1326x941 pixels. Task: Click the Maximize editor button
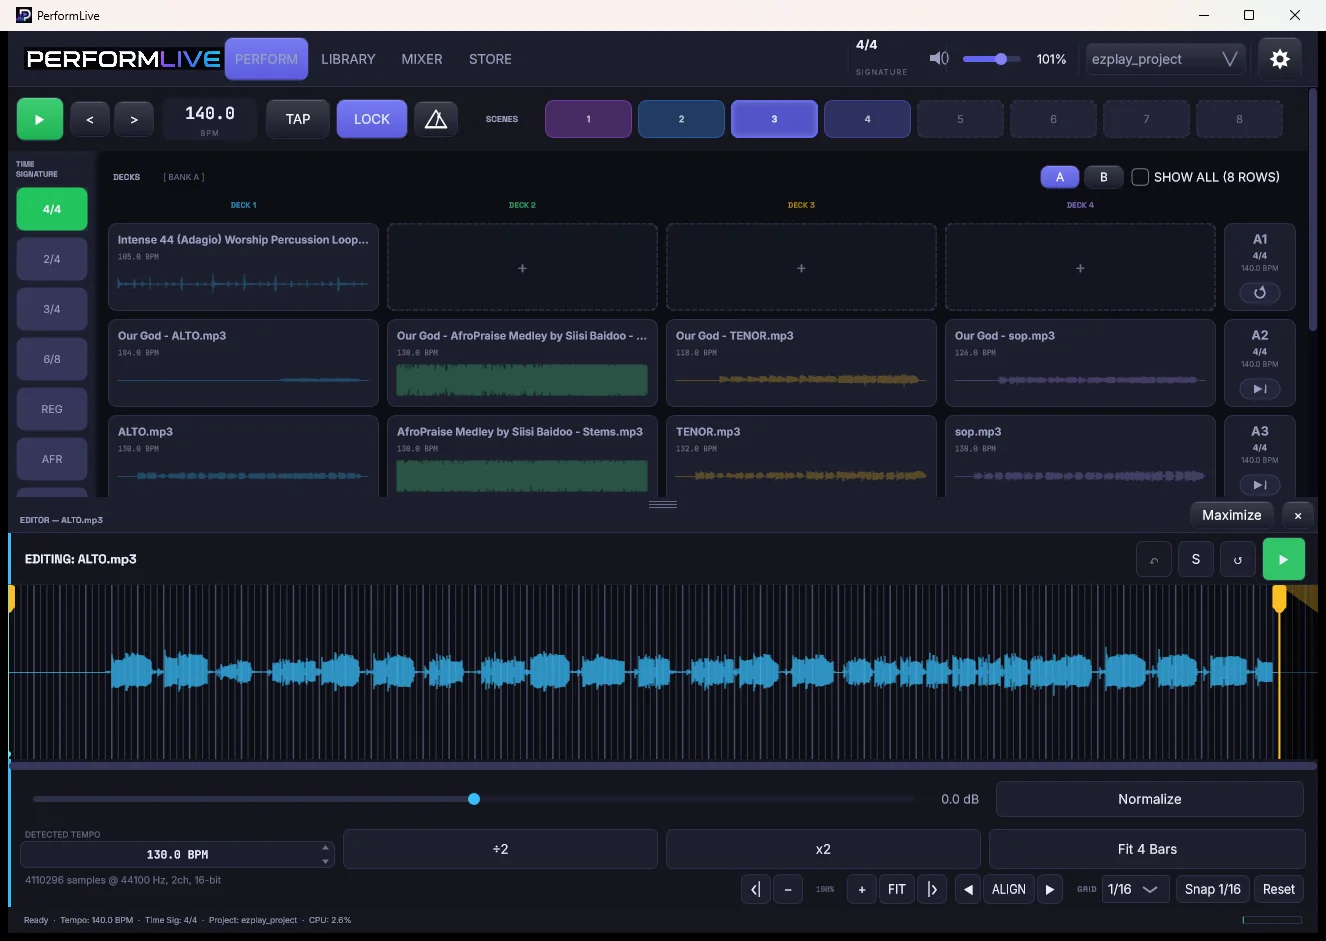[x=1232, y=515]
